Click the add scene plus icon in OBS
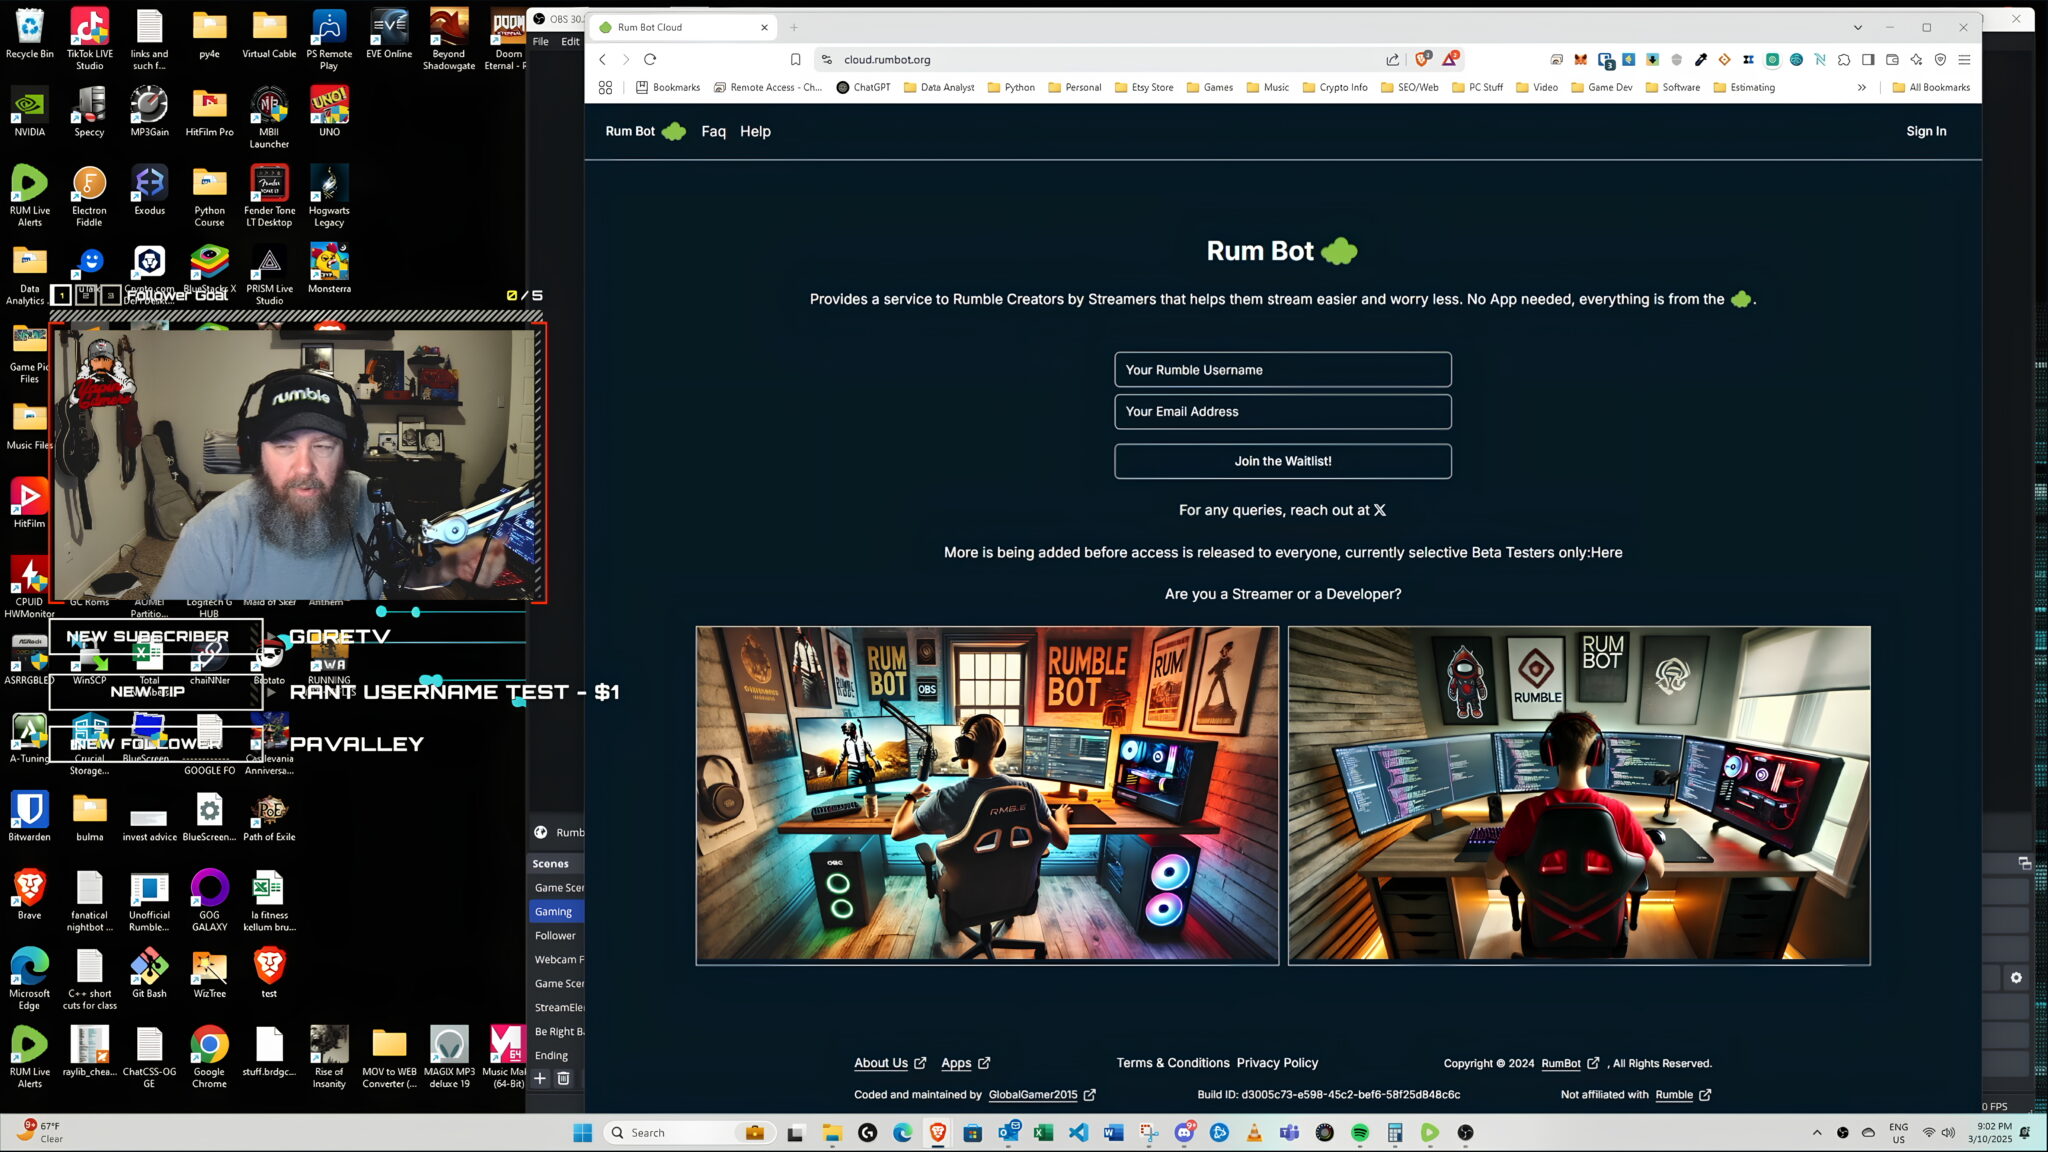 pos(540,1079)
